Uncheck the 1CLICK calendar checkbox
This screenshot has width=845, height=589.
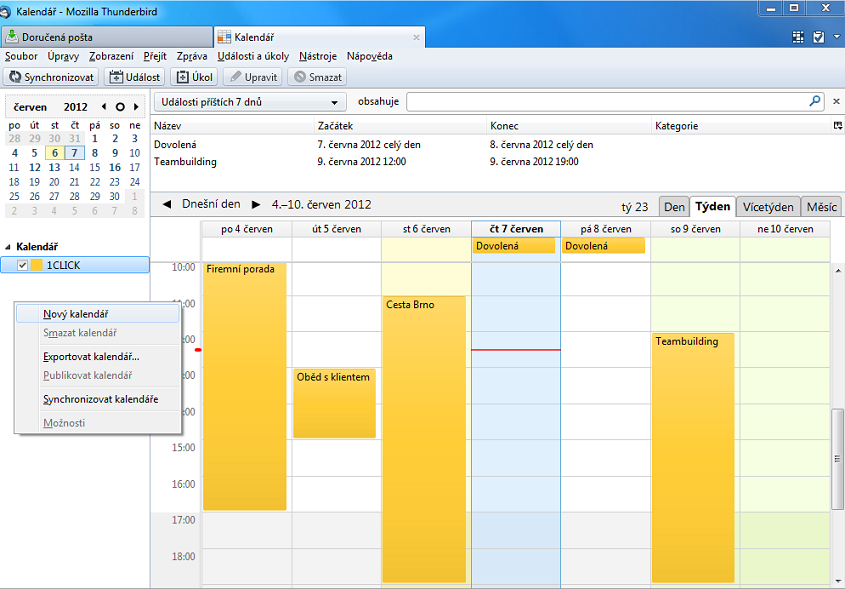coord(22,265)
